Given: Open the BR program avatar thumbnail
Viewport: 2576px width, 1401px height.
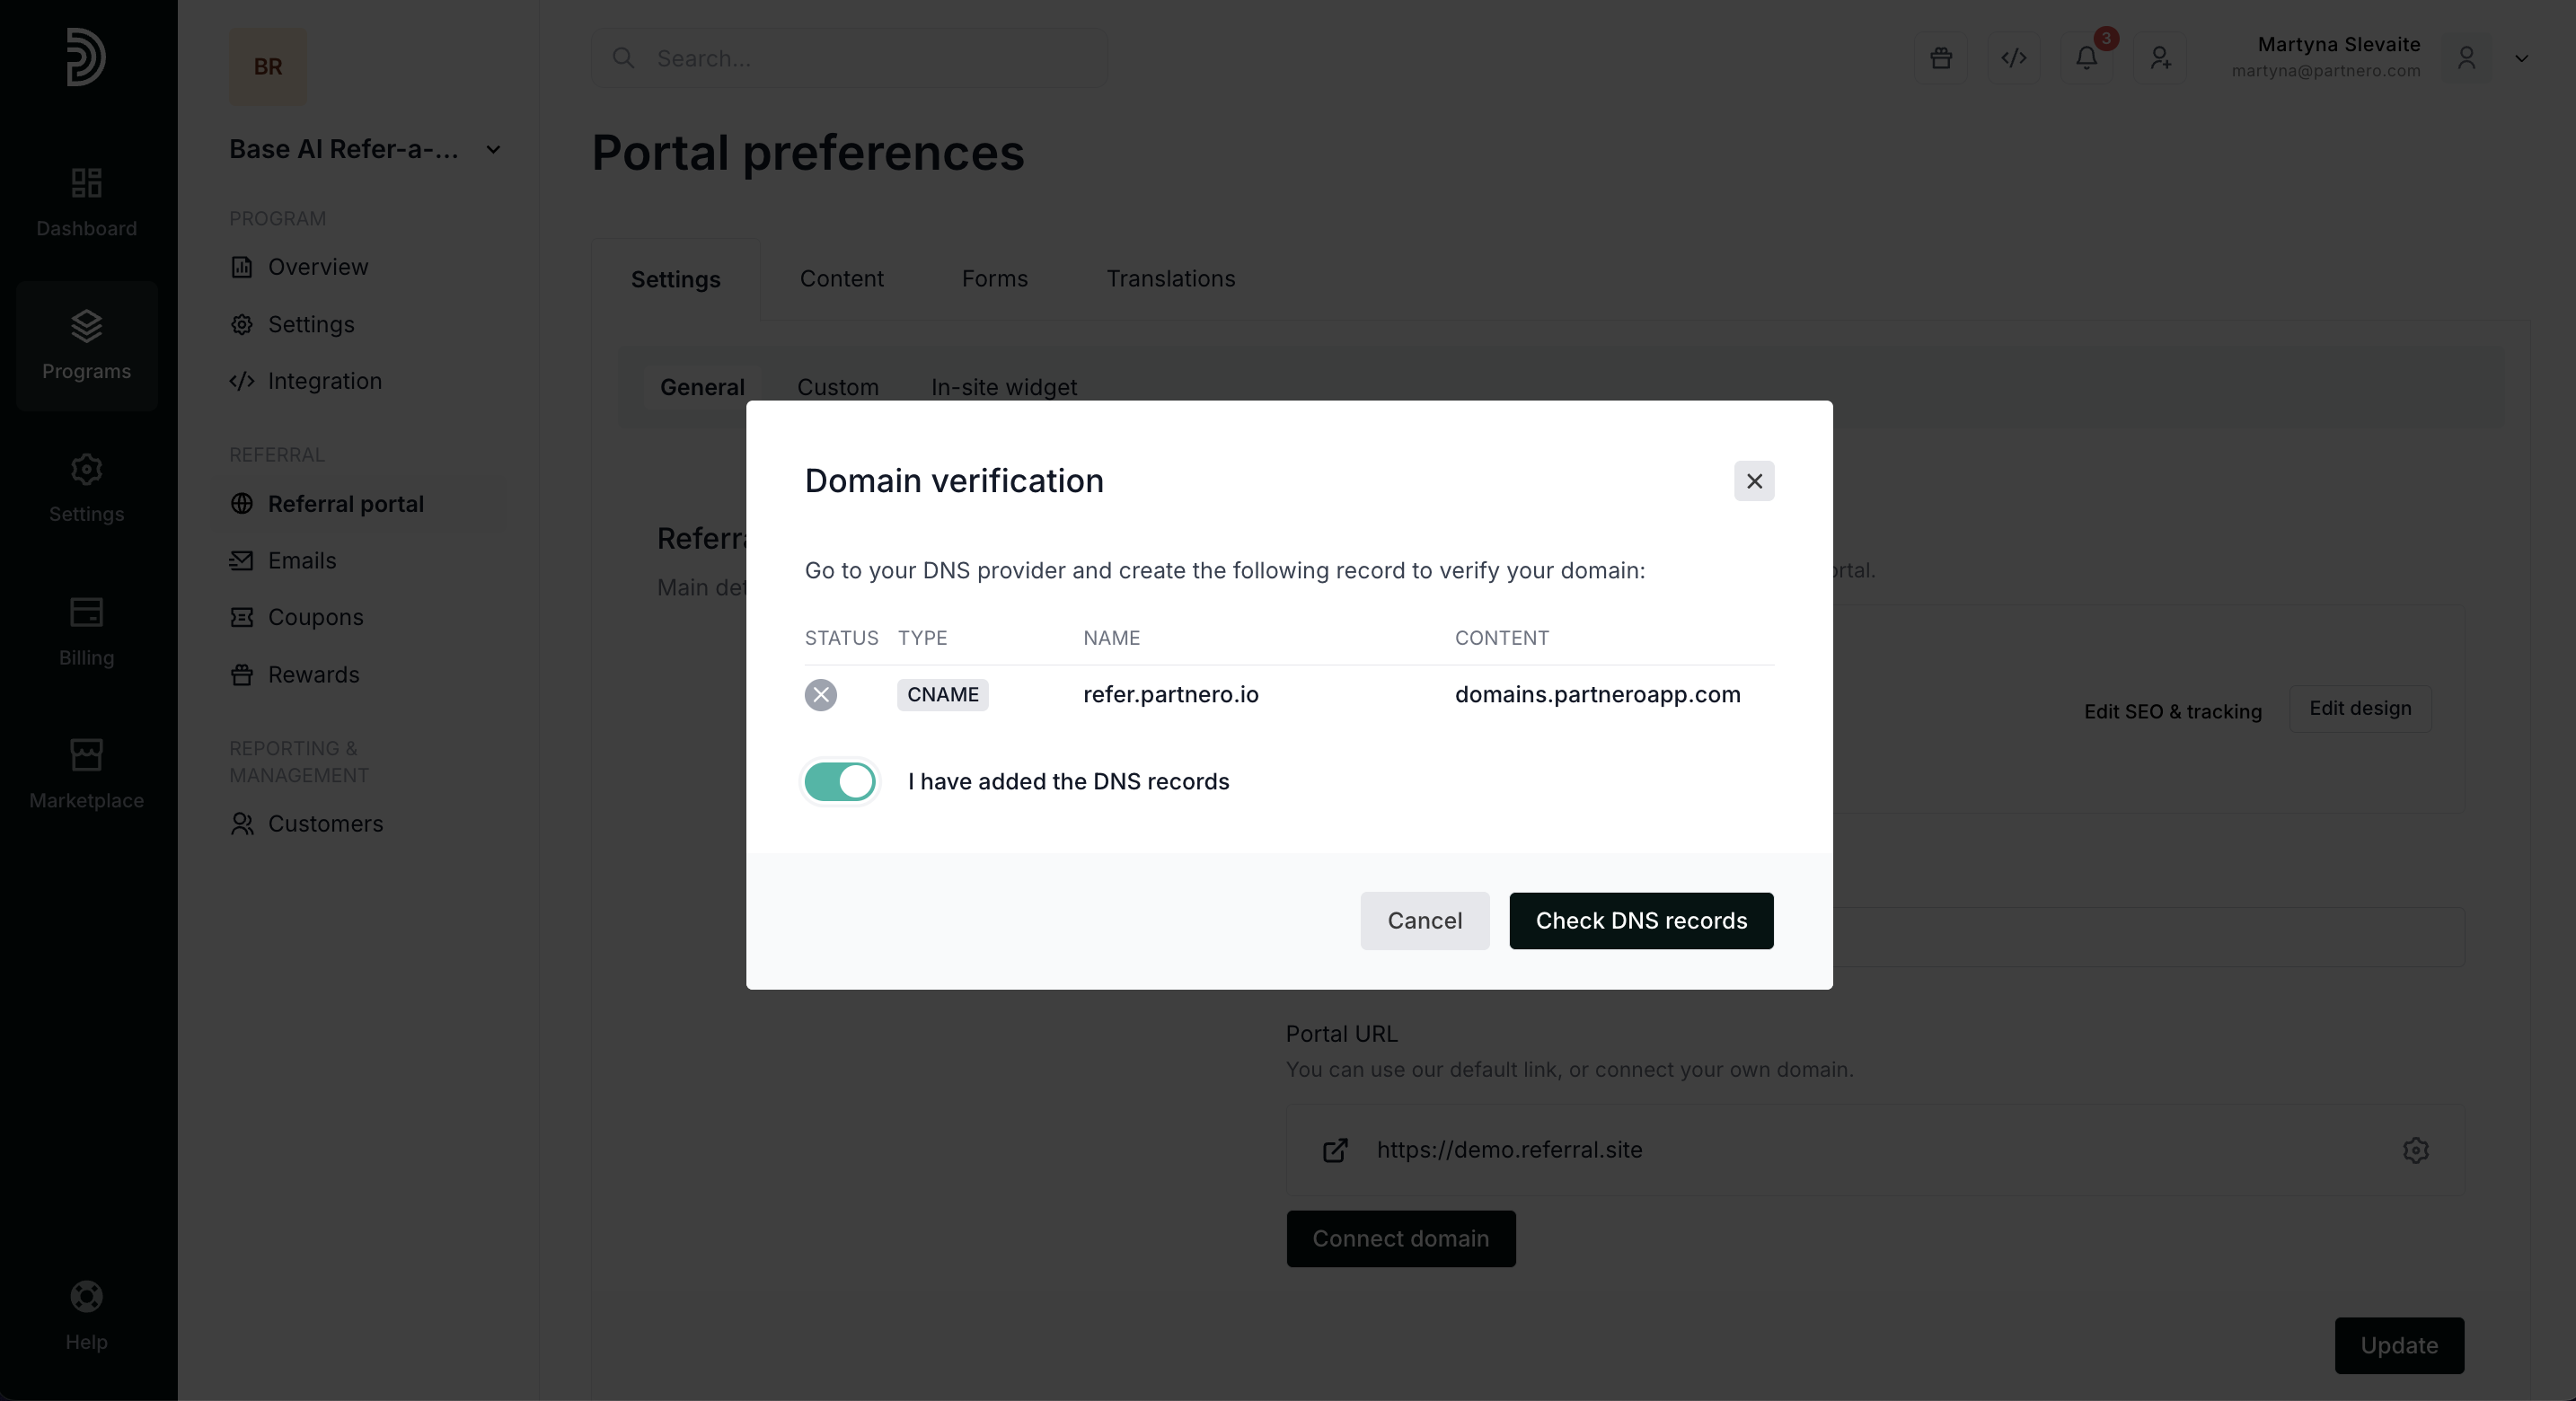Looking at the screenshot, I should tap(267, 66).
